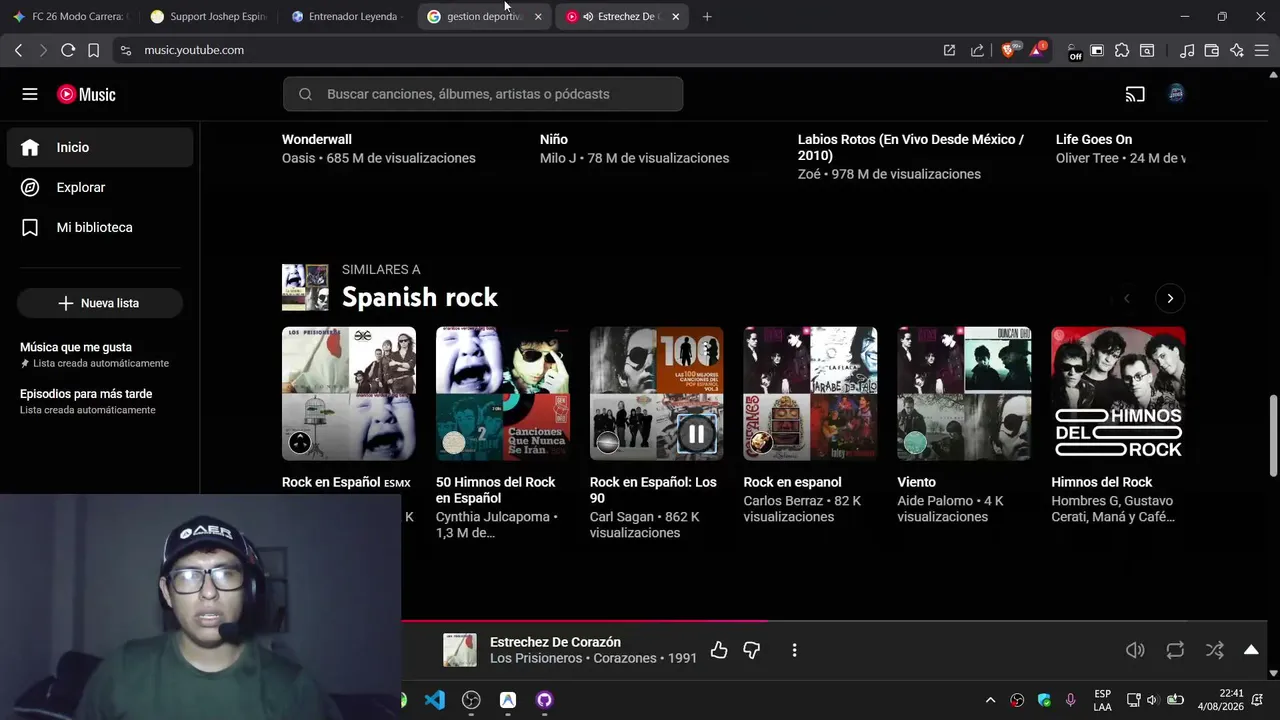Image resolution: width=1280 pixels, height=720 pixels.
Task: Open the Brave Wallet icon
Action: (x=1212, y=50)
